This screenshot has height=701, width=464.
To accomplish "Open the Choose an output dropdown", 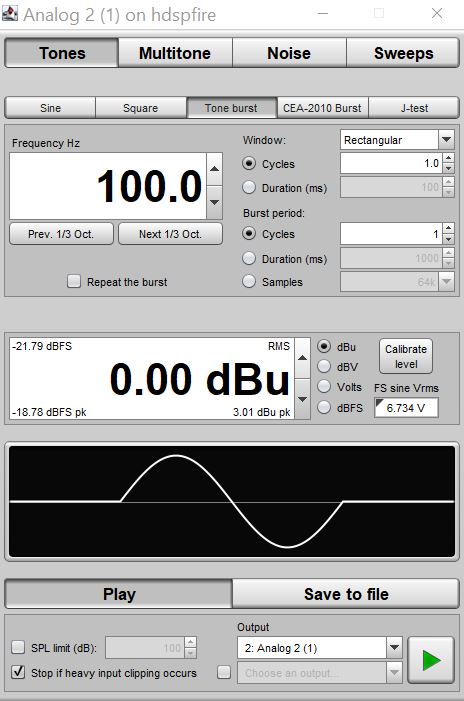I will (x=320, y=672).
